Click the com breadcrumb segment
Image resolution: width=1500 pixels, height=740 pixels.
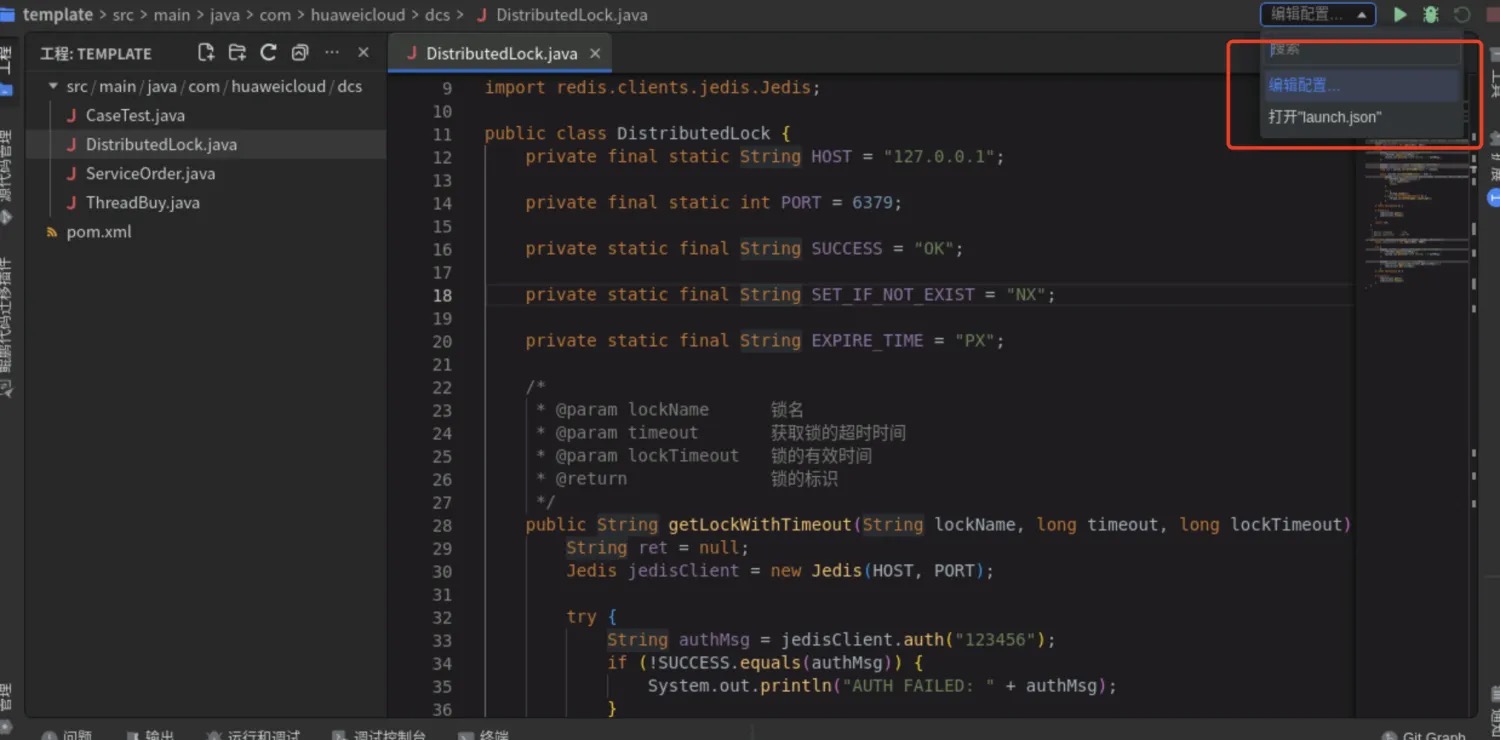(x=275, y=15)
